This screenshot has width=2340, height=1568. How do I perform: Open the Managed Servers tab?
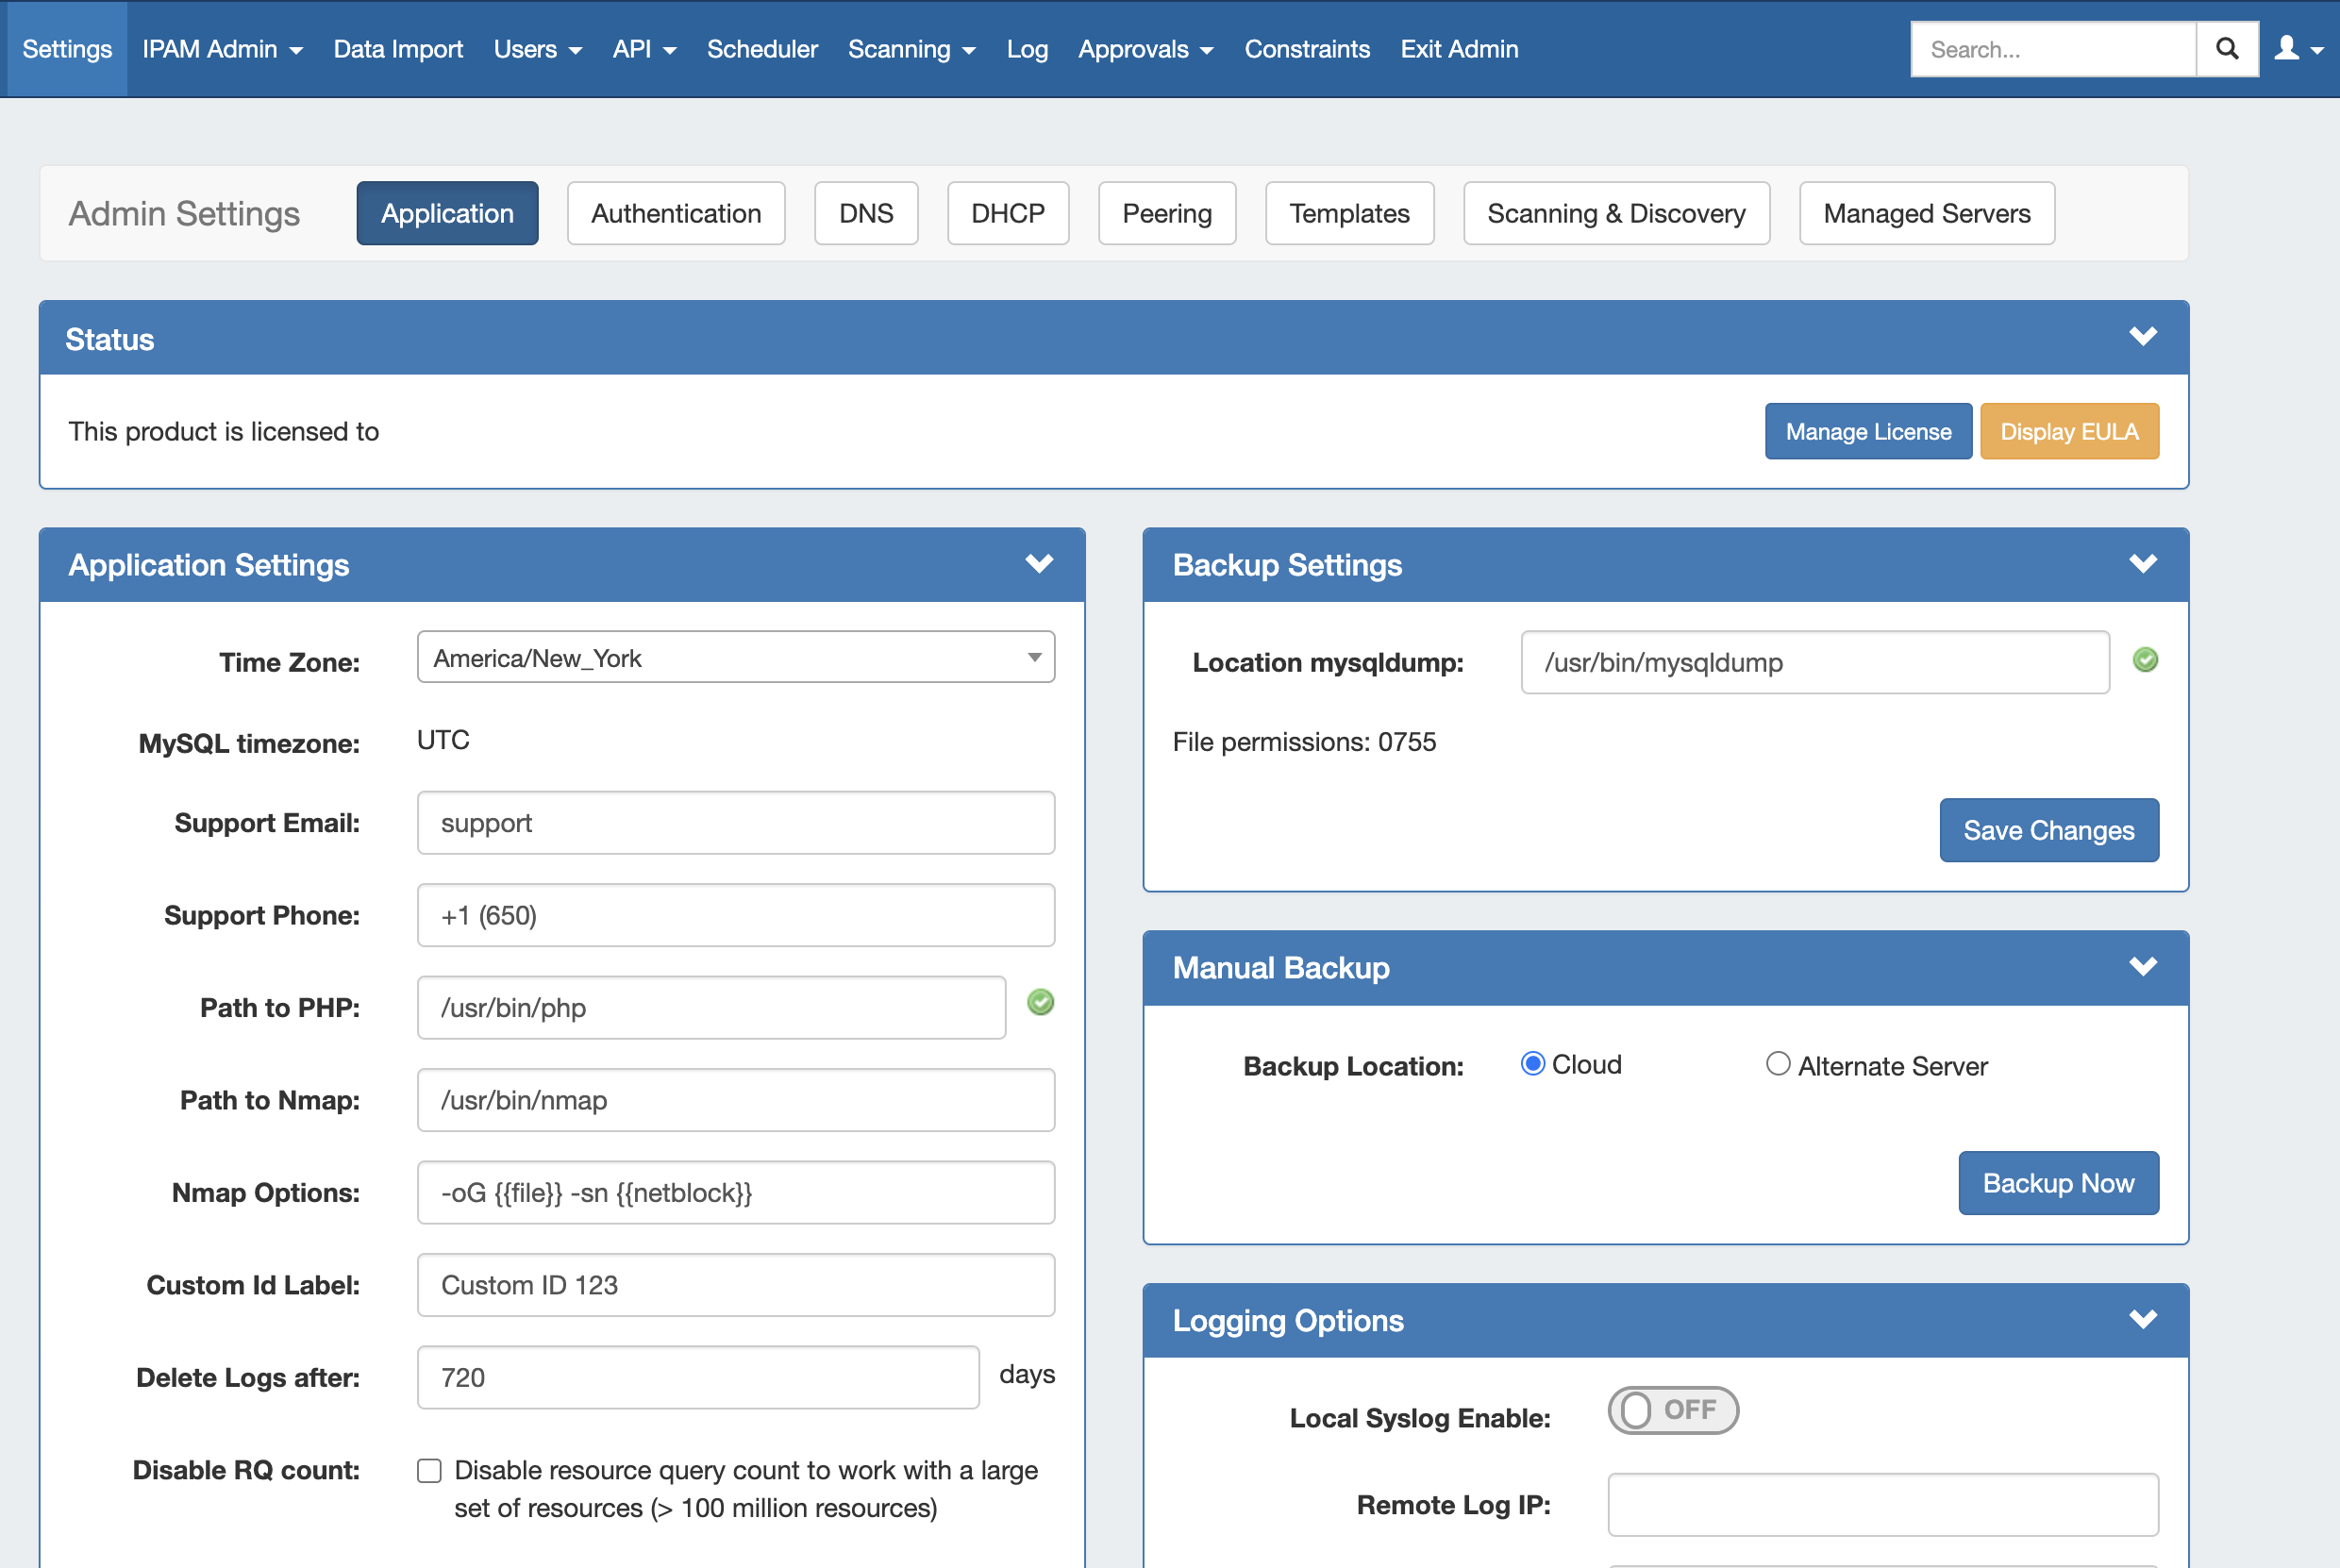coord(1926,213)
